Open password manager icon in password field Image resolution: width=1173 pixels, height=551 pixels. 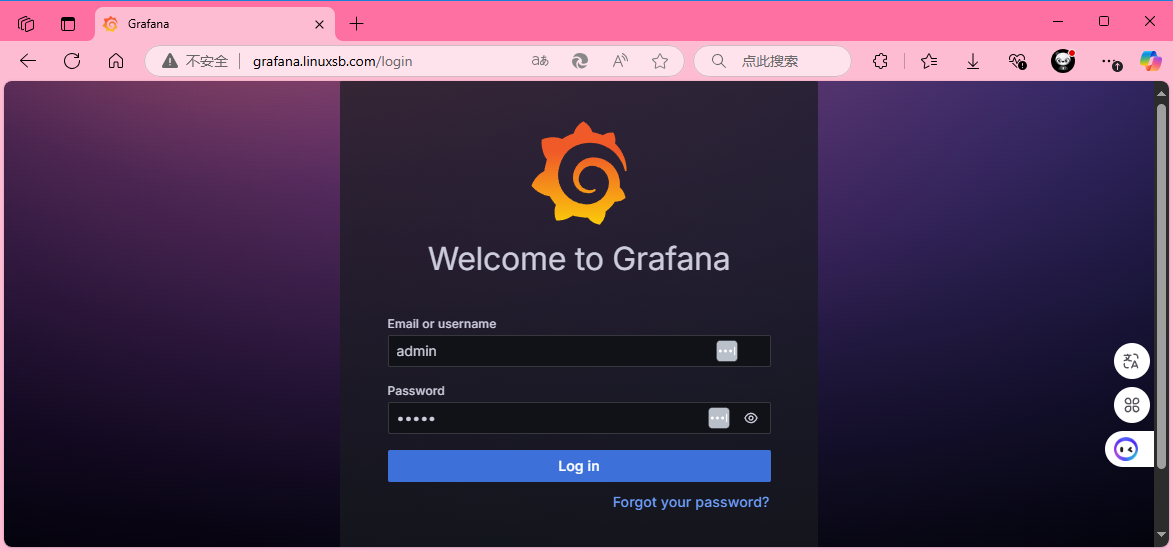point(719,418)
